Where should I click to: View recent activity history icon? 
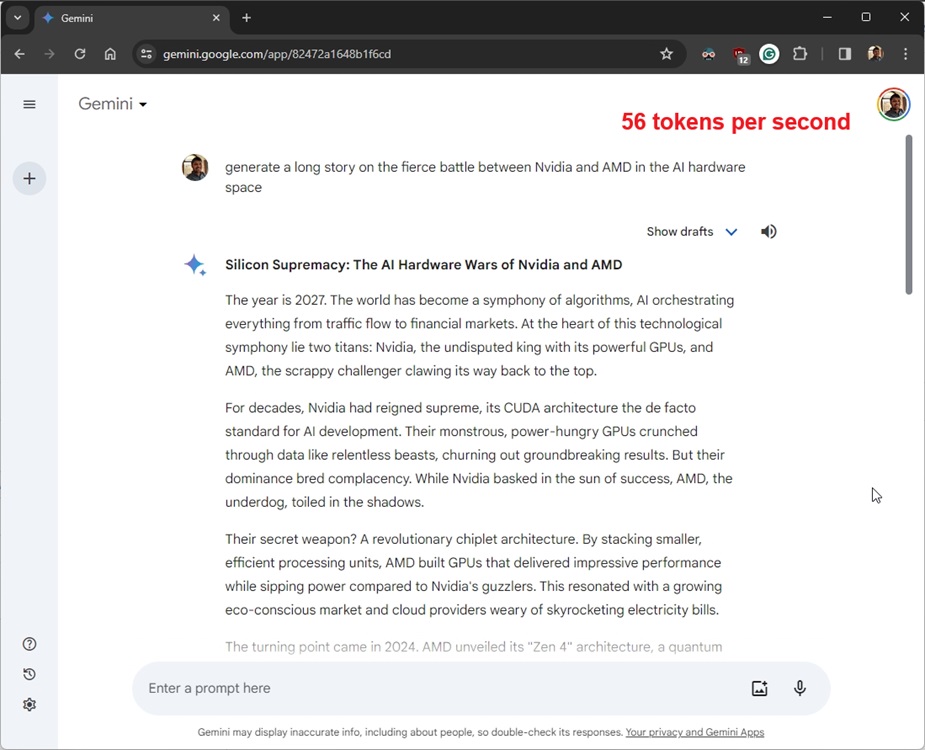click(29, 674)
